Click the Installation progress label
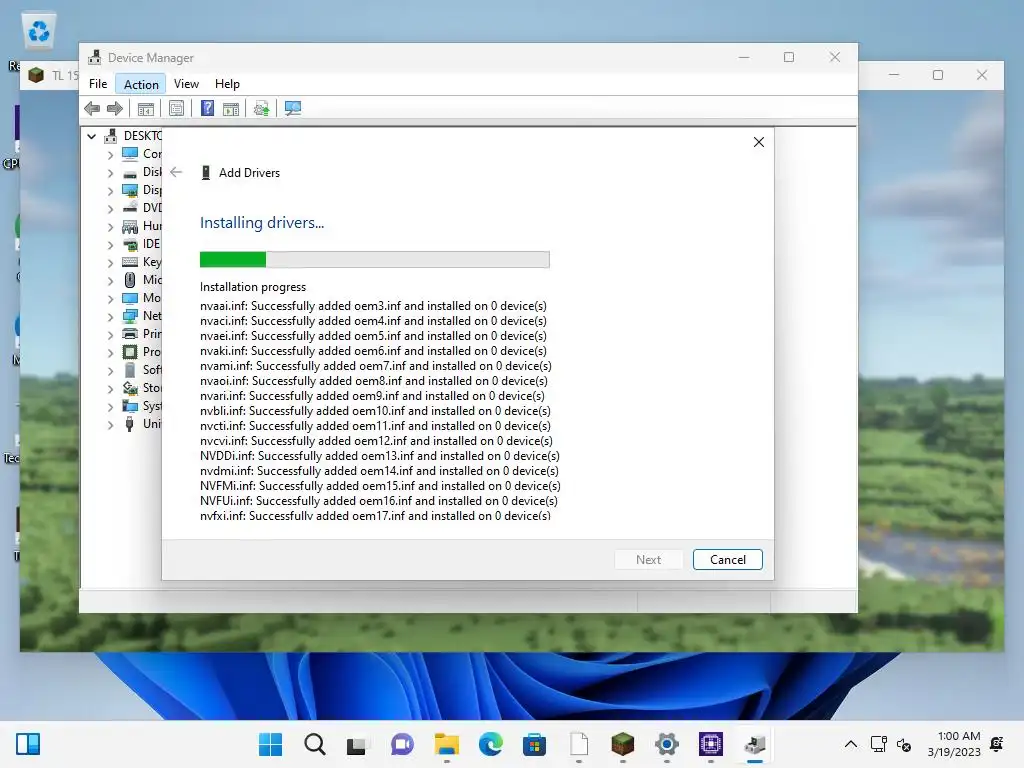 [253, 287]
